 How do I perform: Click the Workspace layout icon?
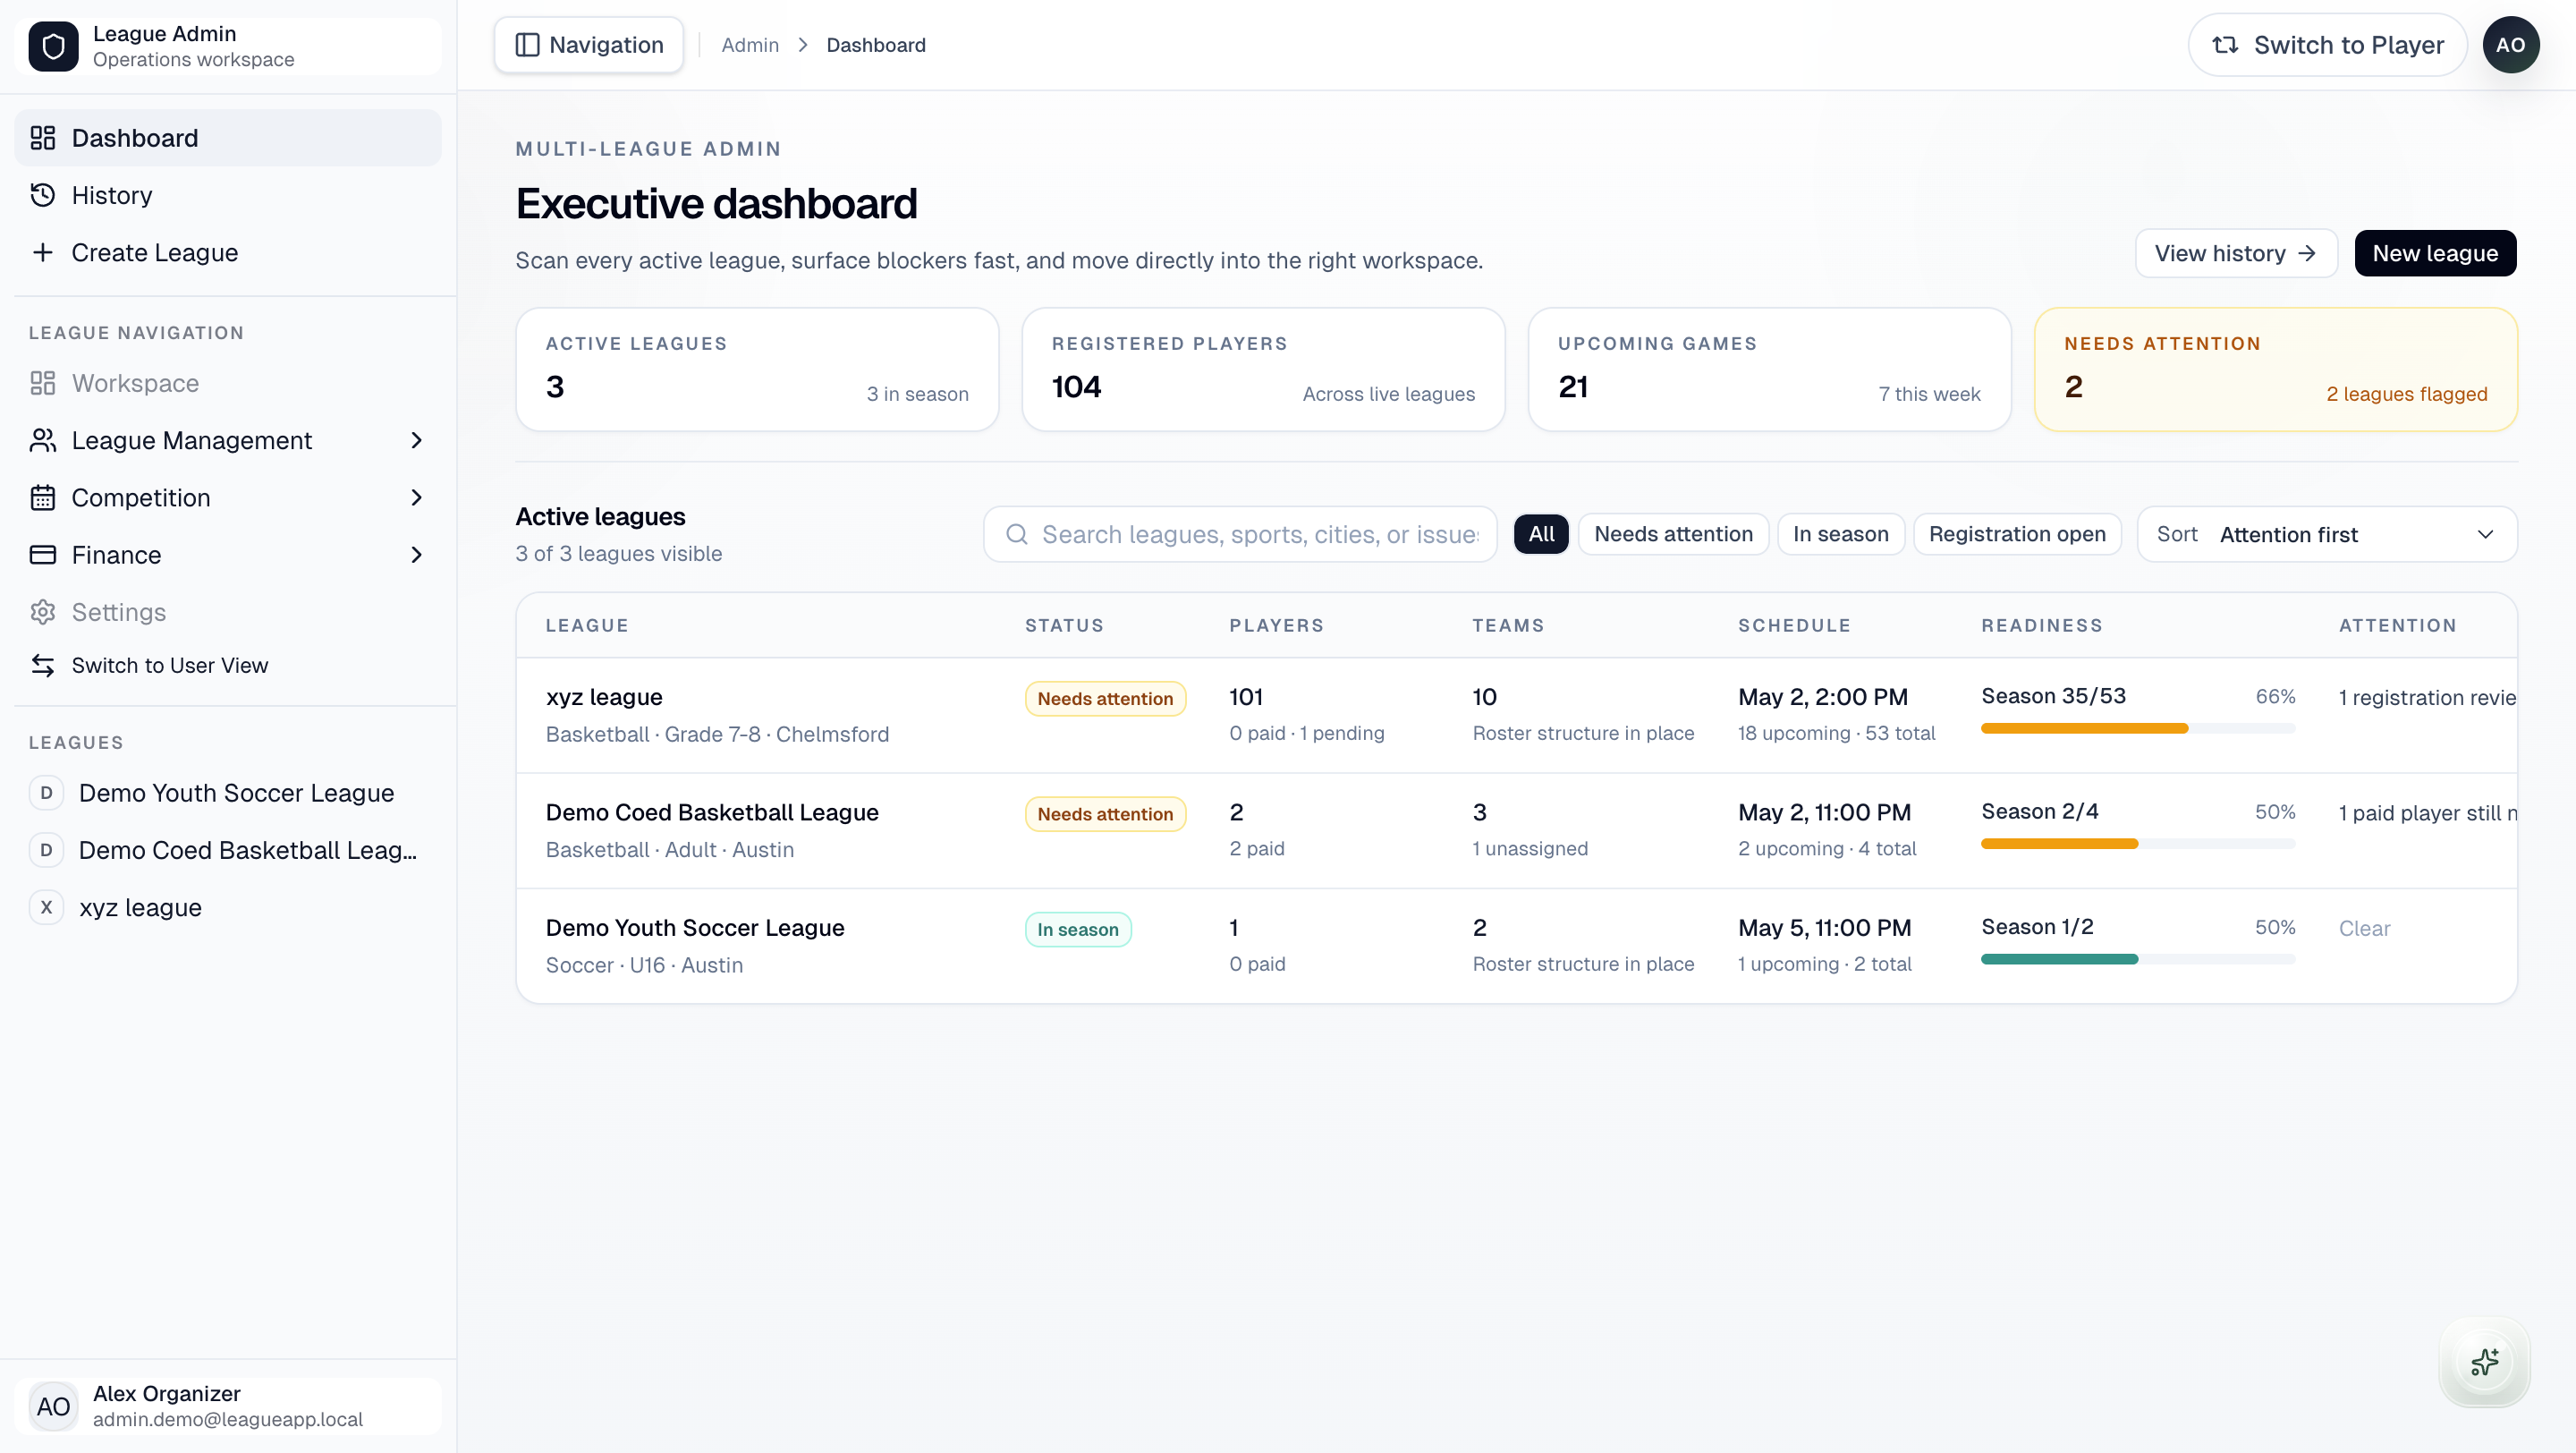[43, 383]
